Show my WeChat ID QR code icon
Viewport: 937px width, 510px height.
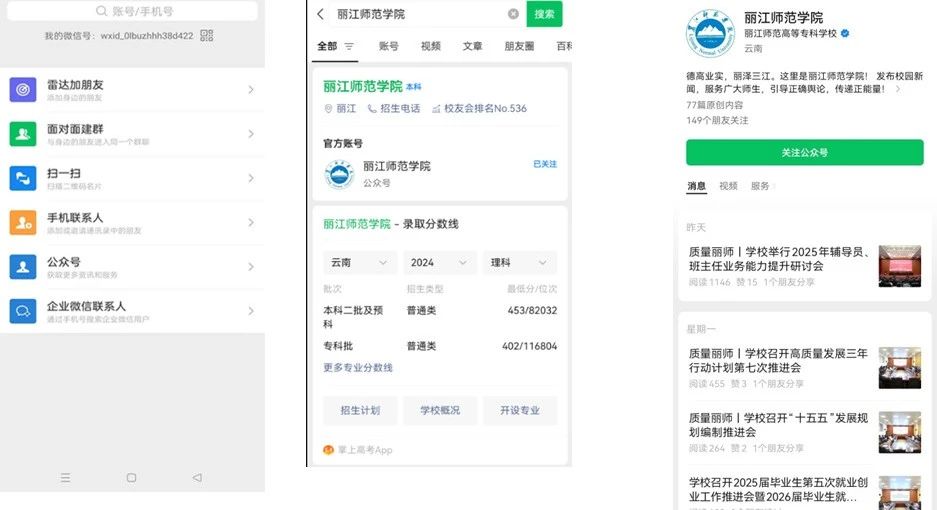pos(207,36)
